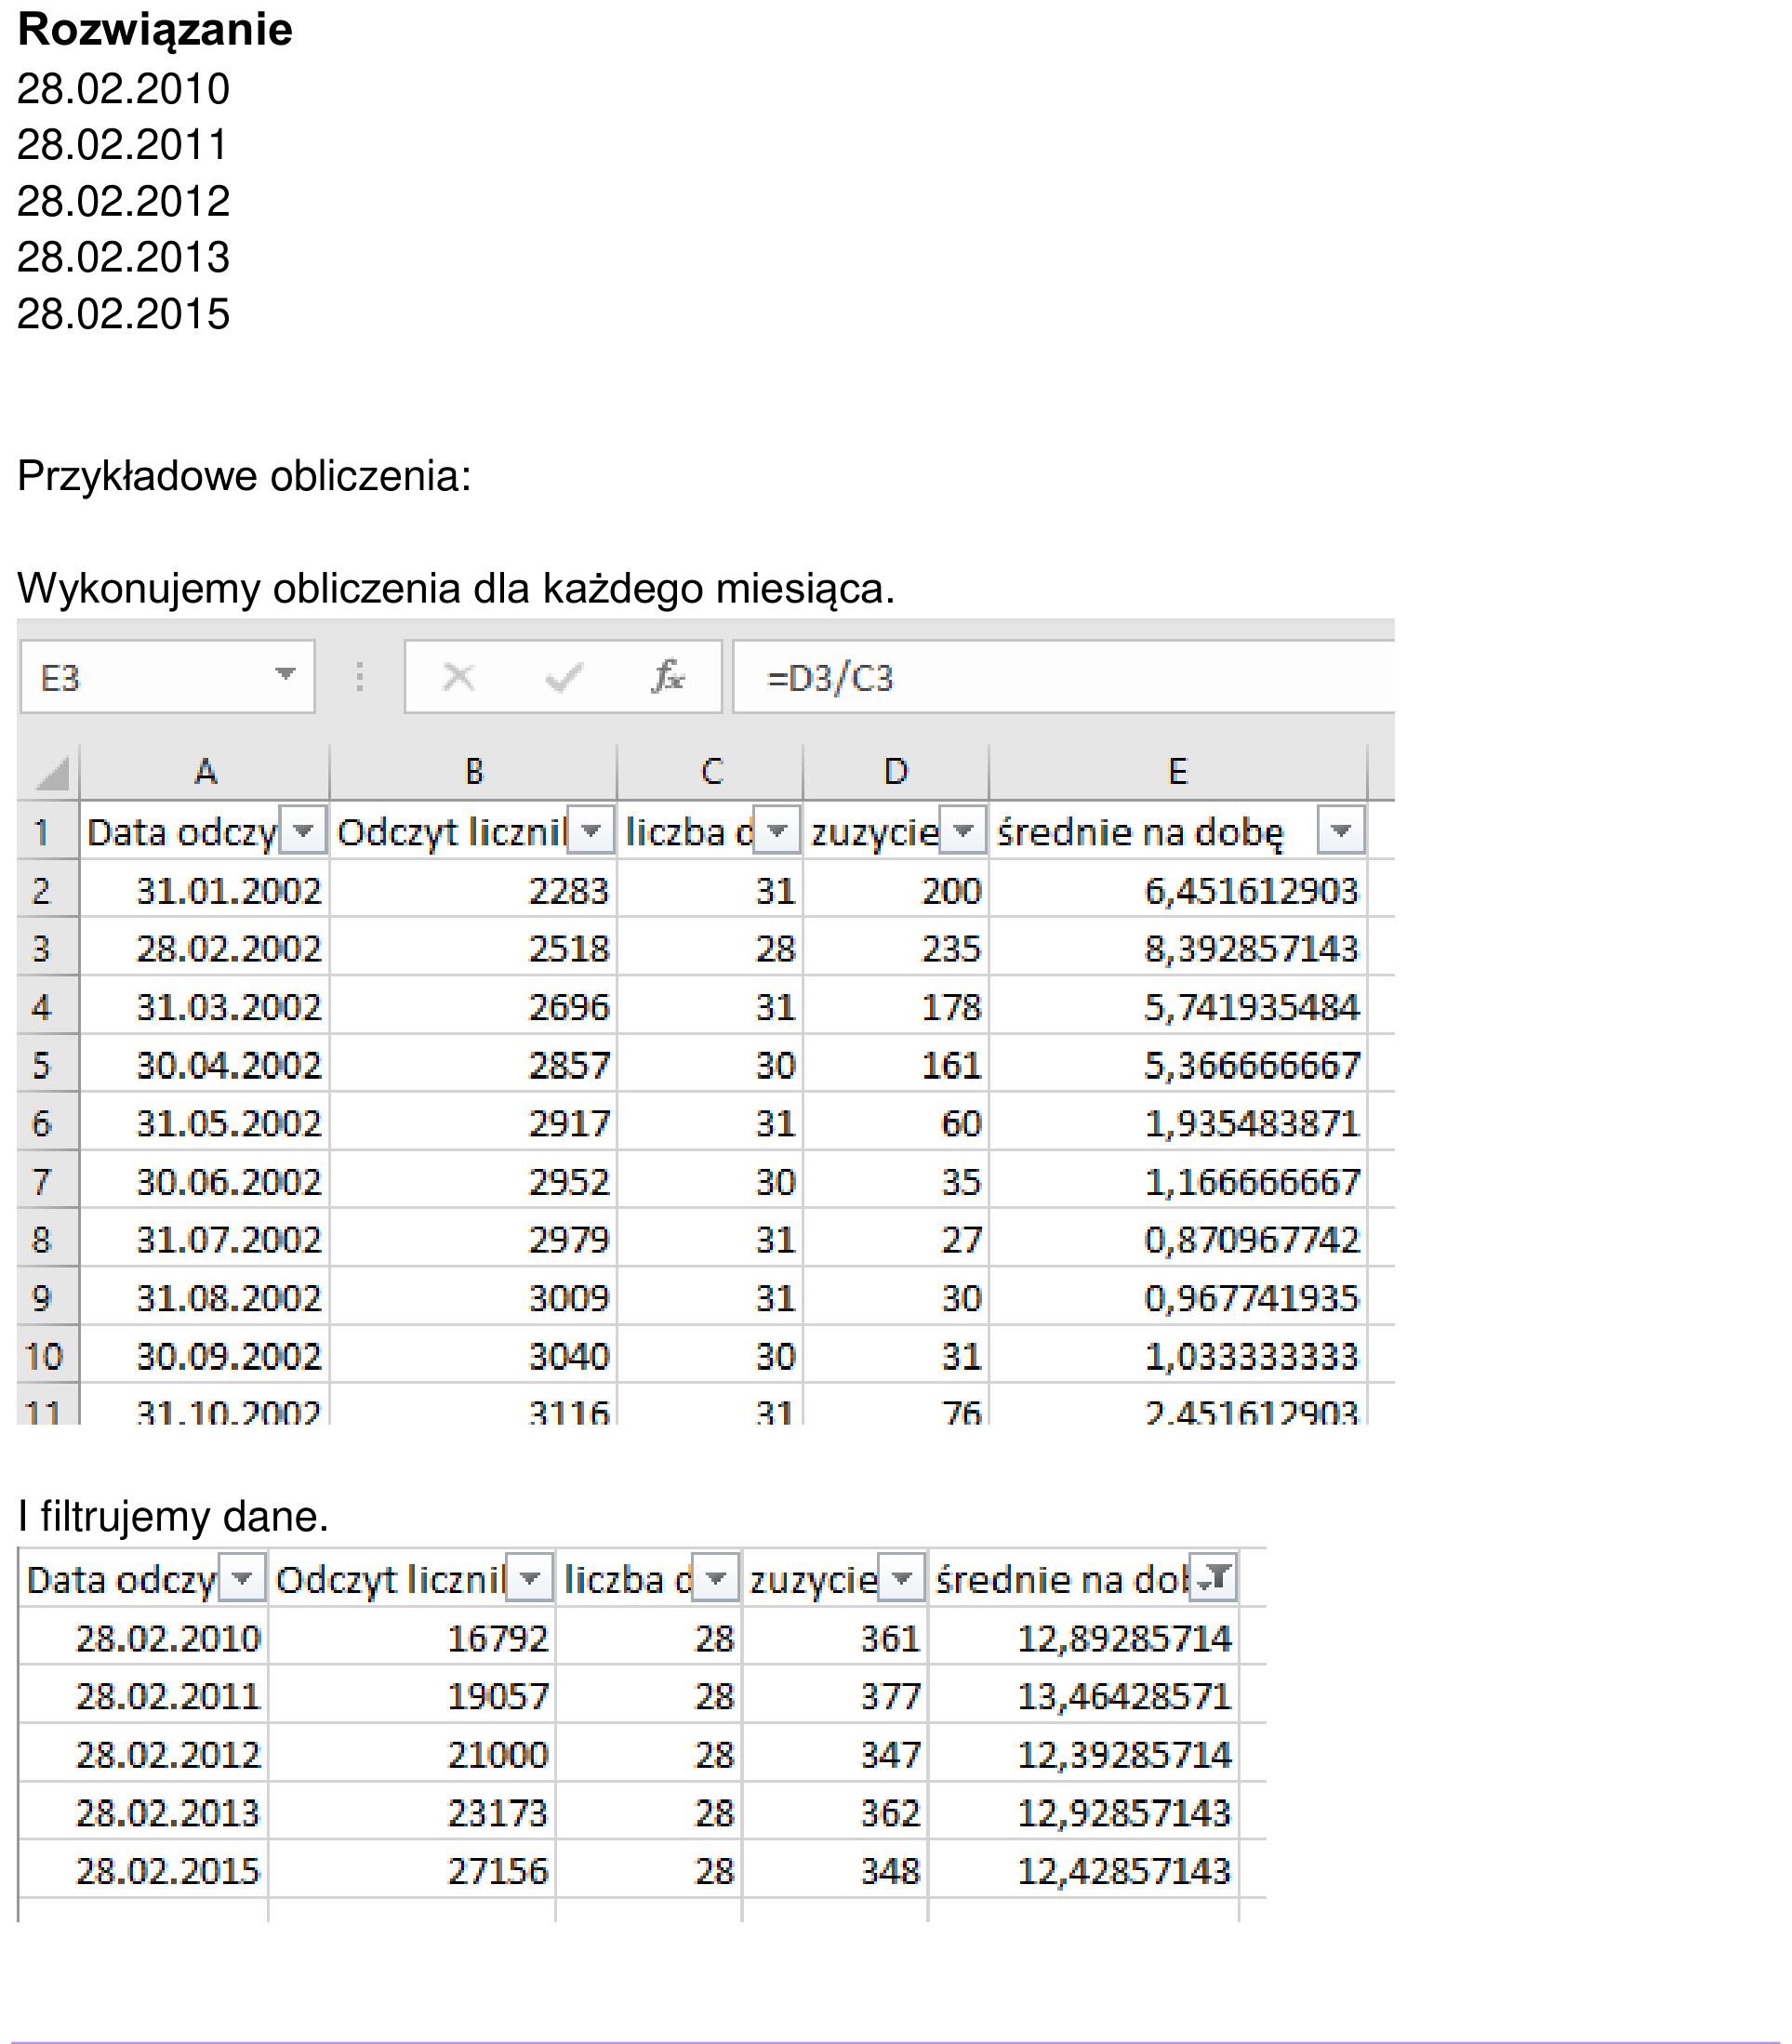Click filtered reading cell 27156

coord(412,1870)
